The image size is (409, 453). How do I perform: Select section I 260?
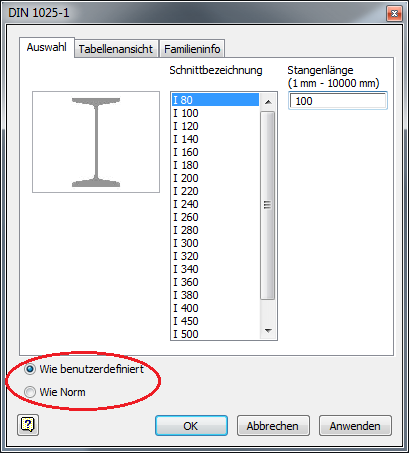pos(215,217)
